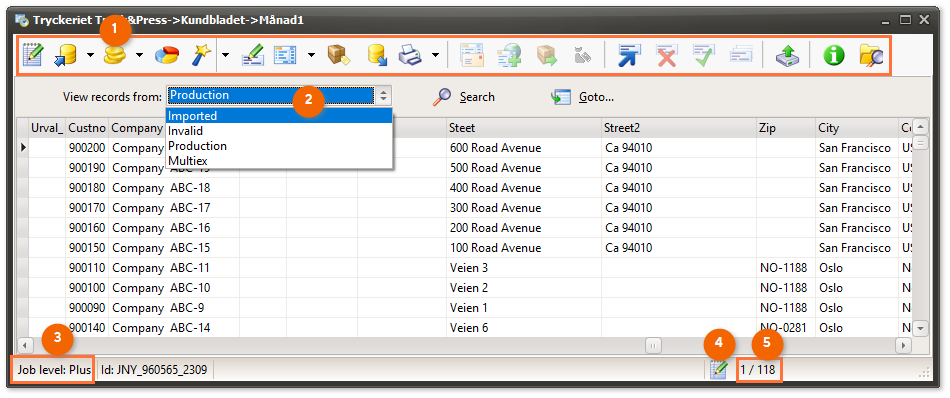Viewport: 950px width, 398px height.
Task: Click the envelope letter toolbar icon
Action: pos(473,56)
